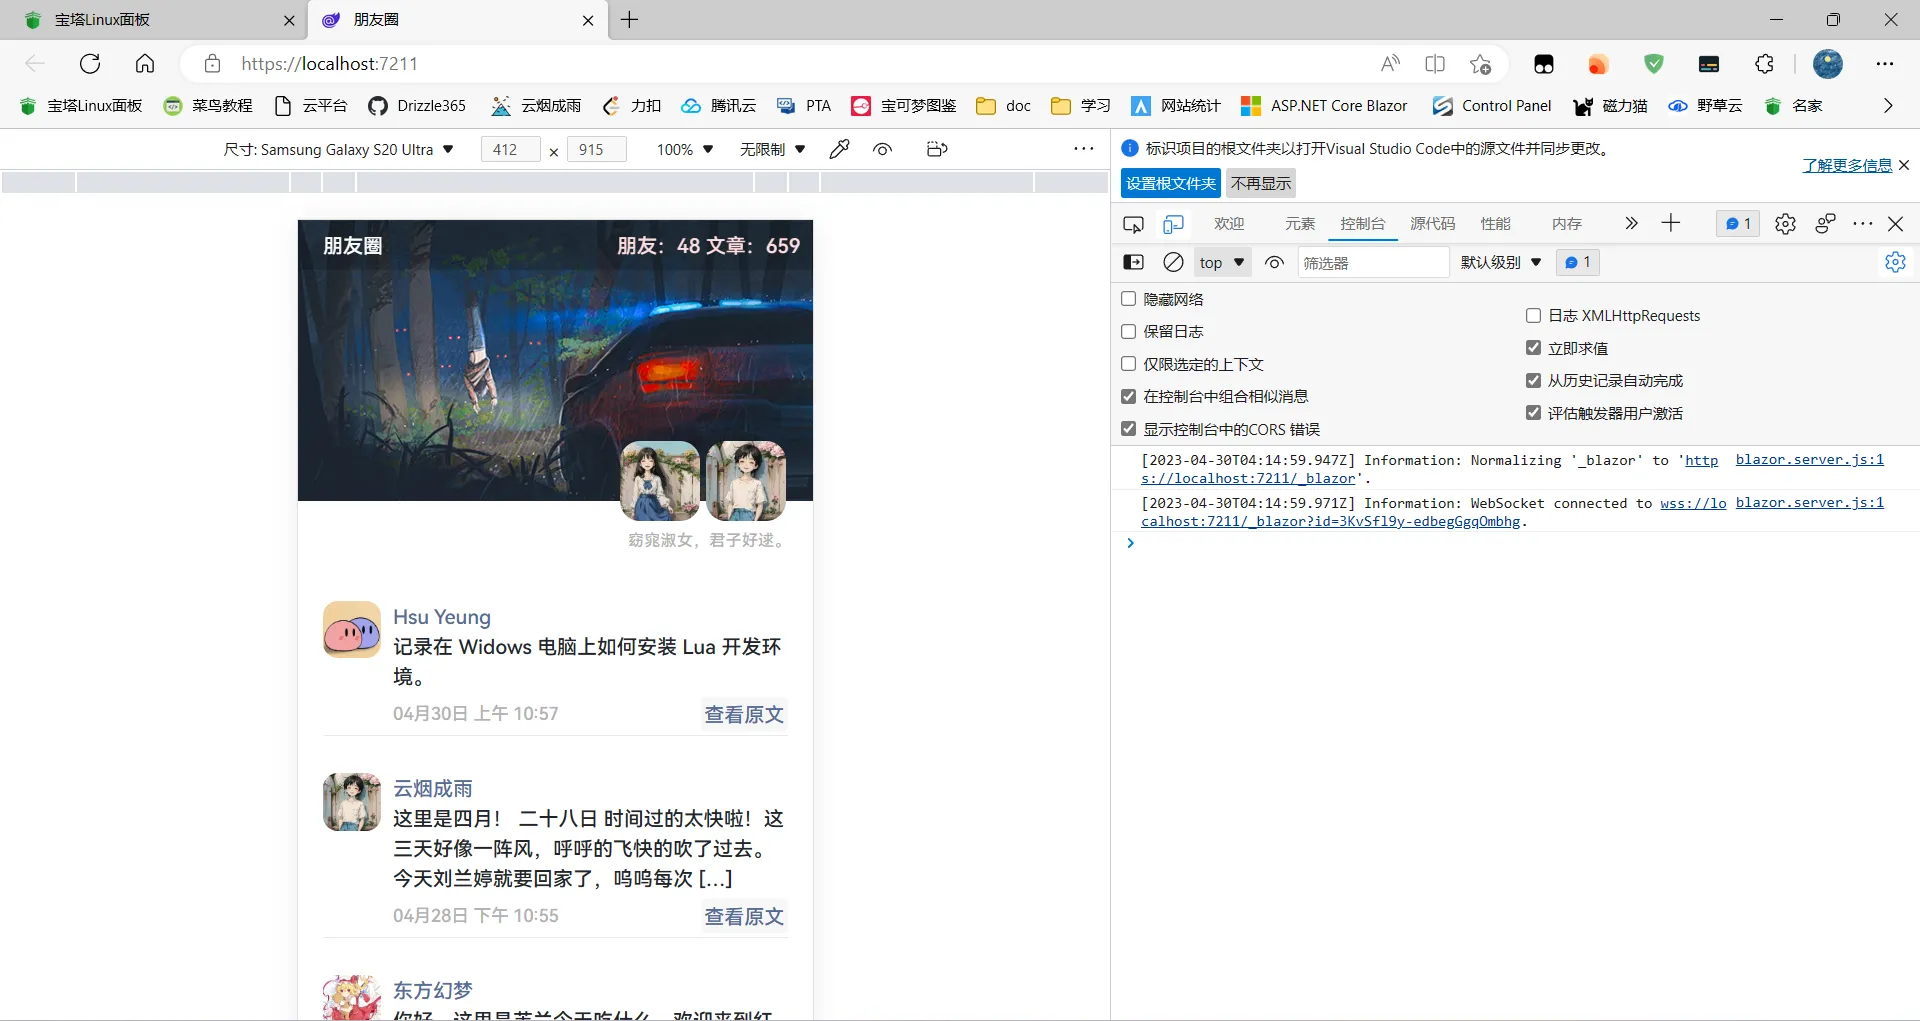Open the Drizzle365 GitHub bookmark
This screenshot has width=1920, height=1021.
pos(417,105)
